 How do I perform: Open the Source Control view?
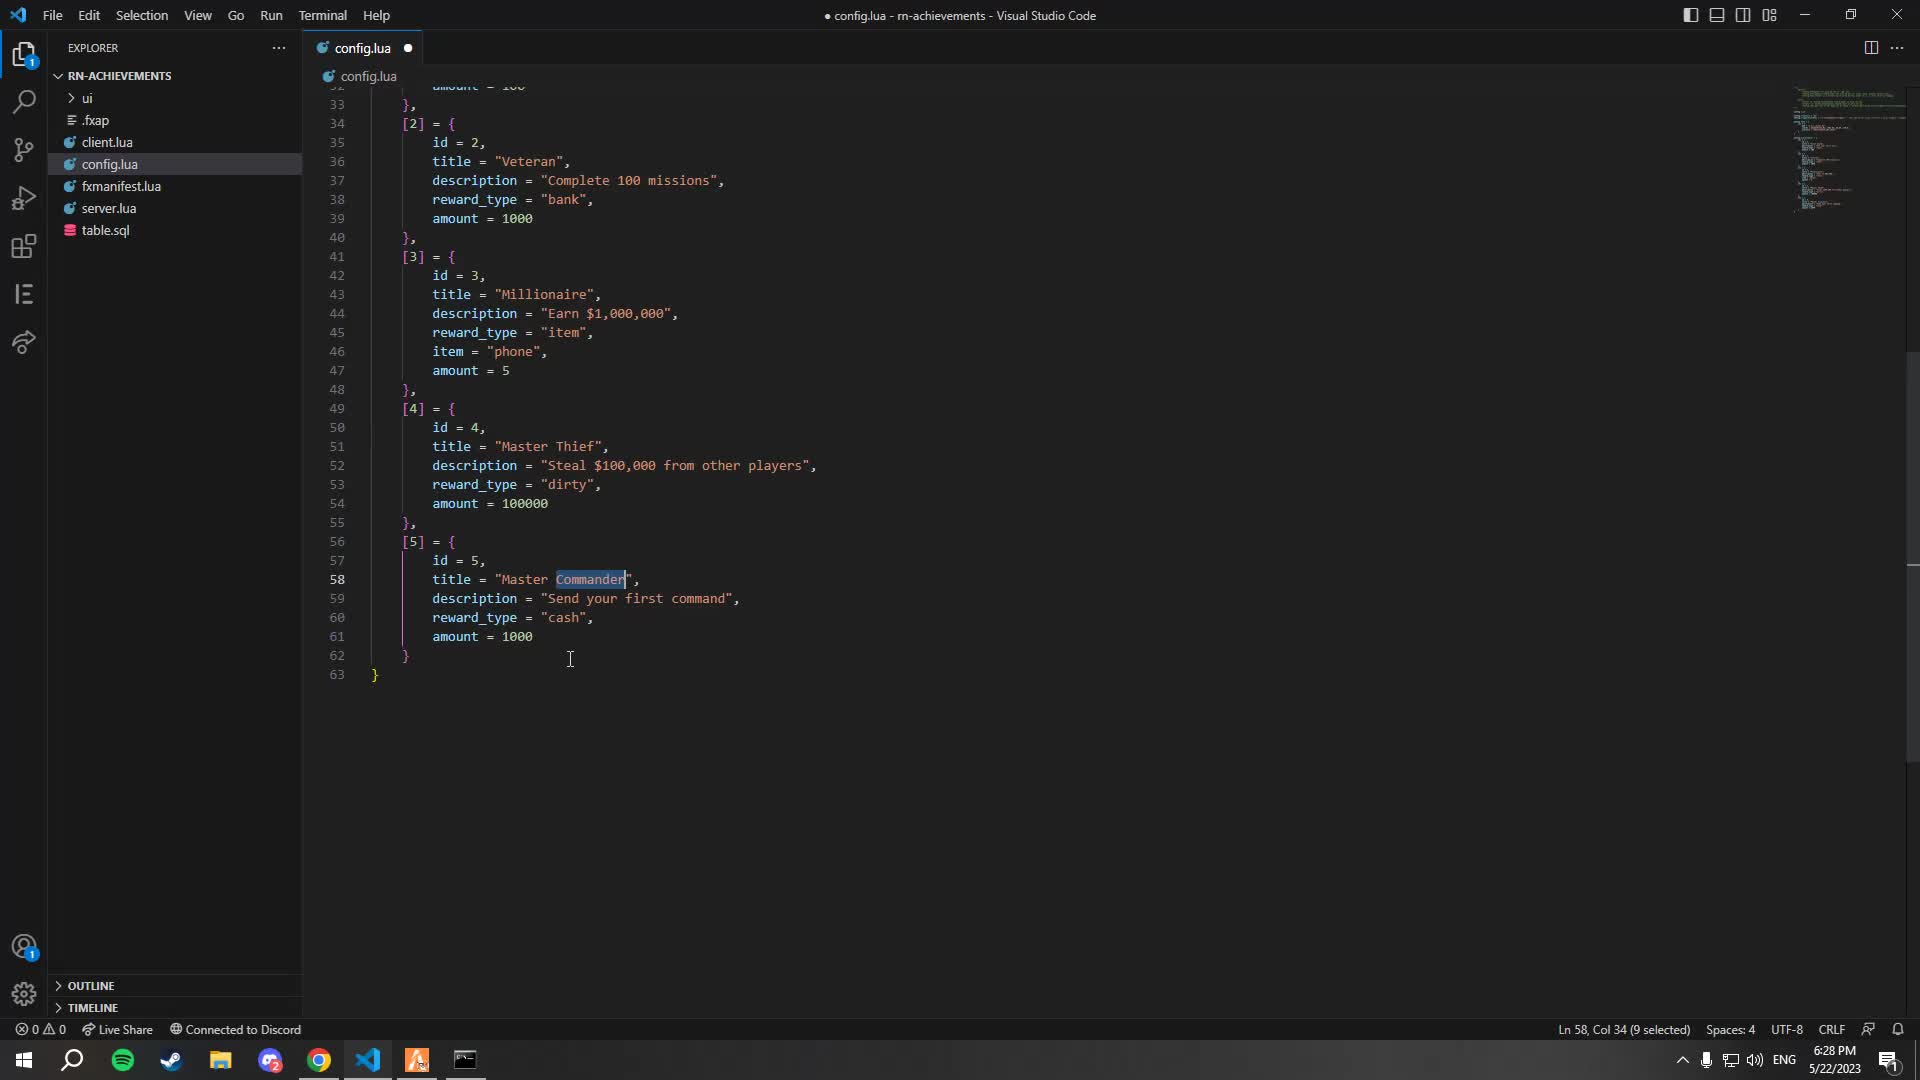point(24,150)
